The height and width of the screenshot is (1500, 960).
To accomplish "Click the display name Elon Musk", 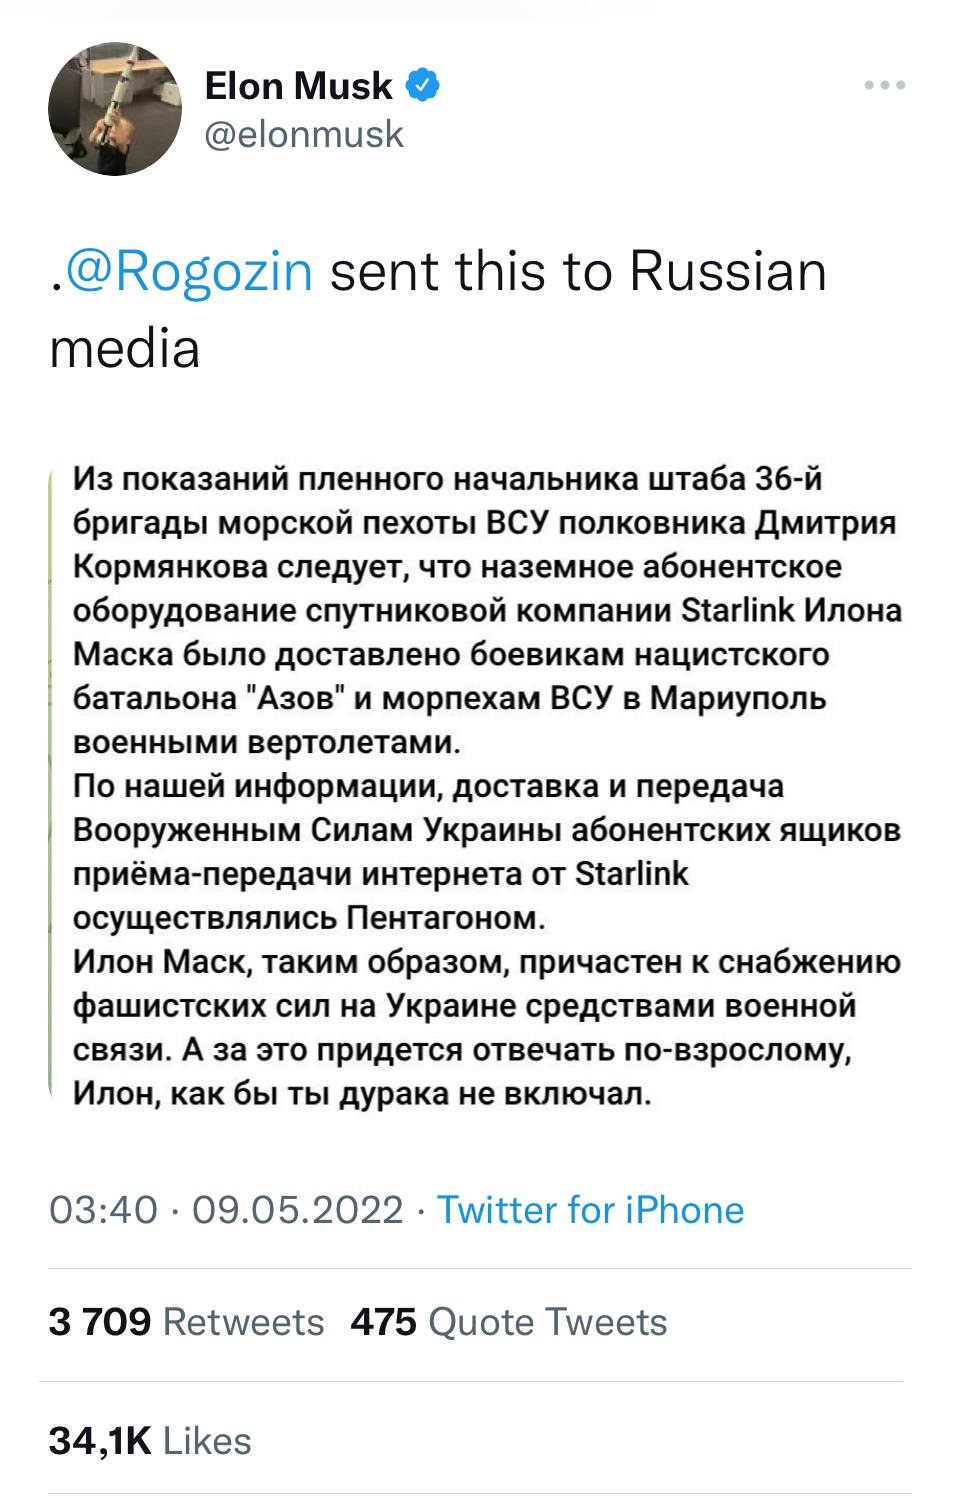I will 298,87.
